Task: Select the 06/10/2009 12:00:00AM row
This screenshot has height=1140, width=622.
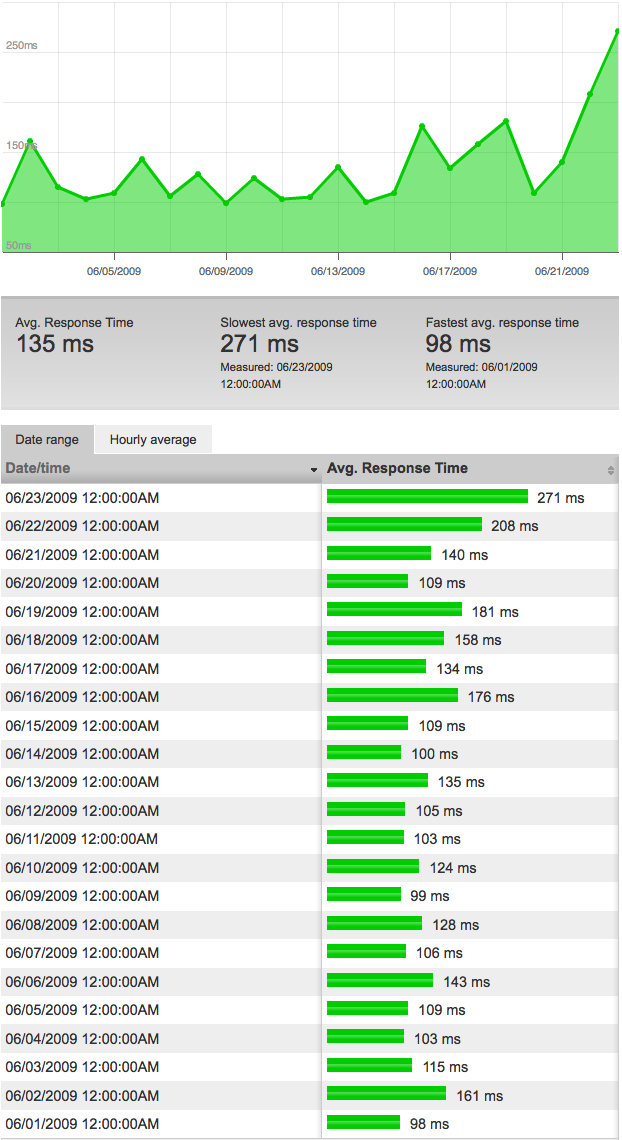Action: [310, 867]
